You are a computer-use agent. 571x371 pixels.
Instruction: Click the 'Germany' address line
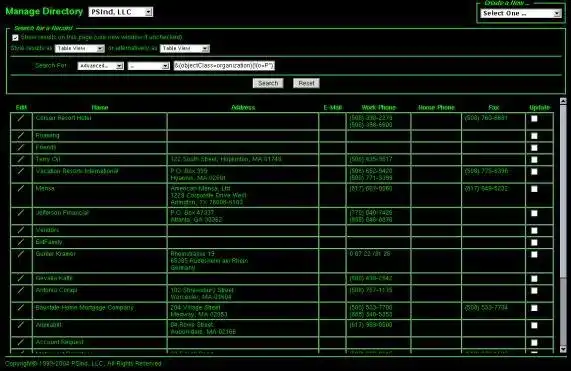click(182, 268)
